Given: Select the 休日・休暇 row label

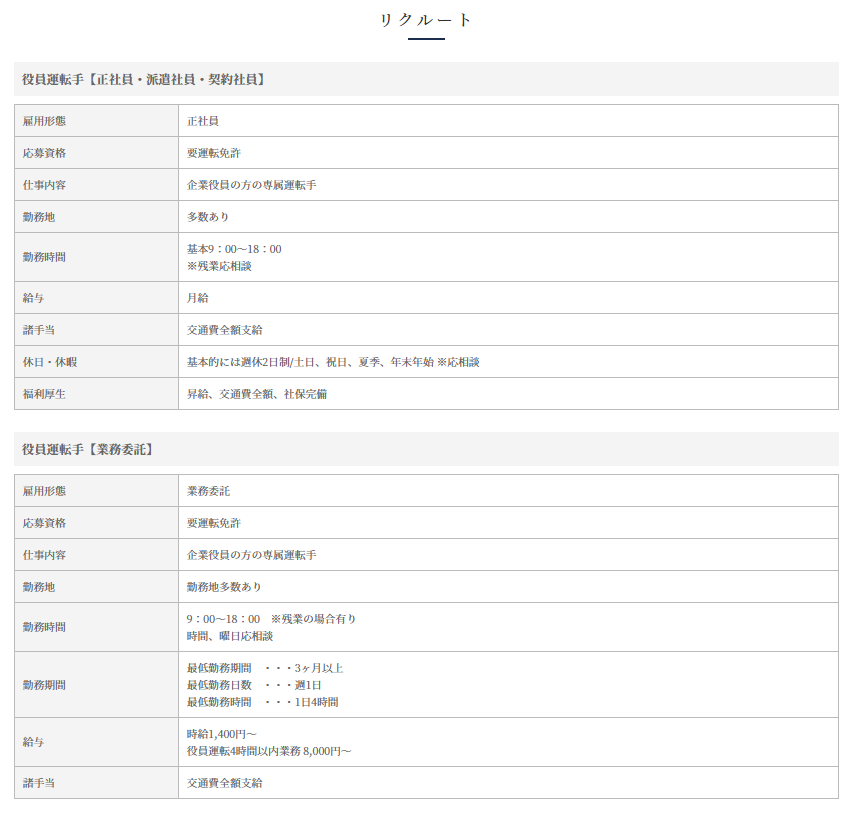Looking at the screenshot, I should coord(50,362).
